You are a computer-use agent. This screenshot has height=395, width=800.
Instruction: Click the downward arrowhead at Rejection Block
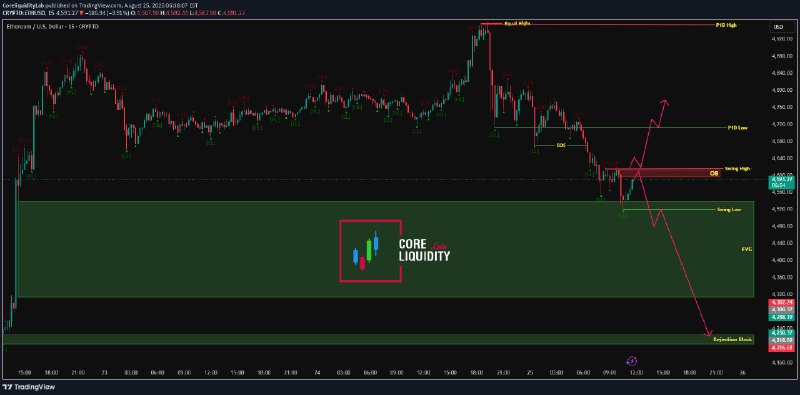709,334
